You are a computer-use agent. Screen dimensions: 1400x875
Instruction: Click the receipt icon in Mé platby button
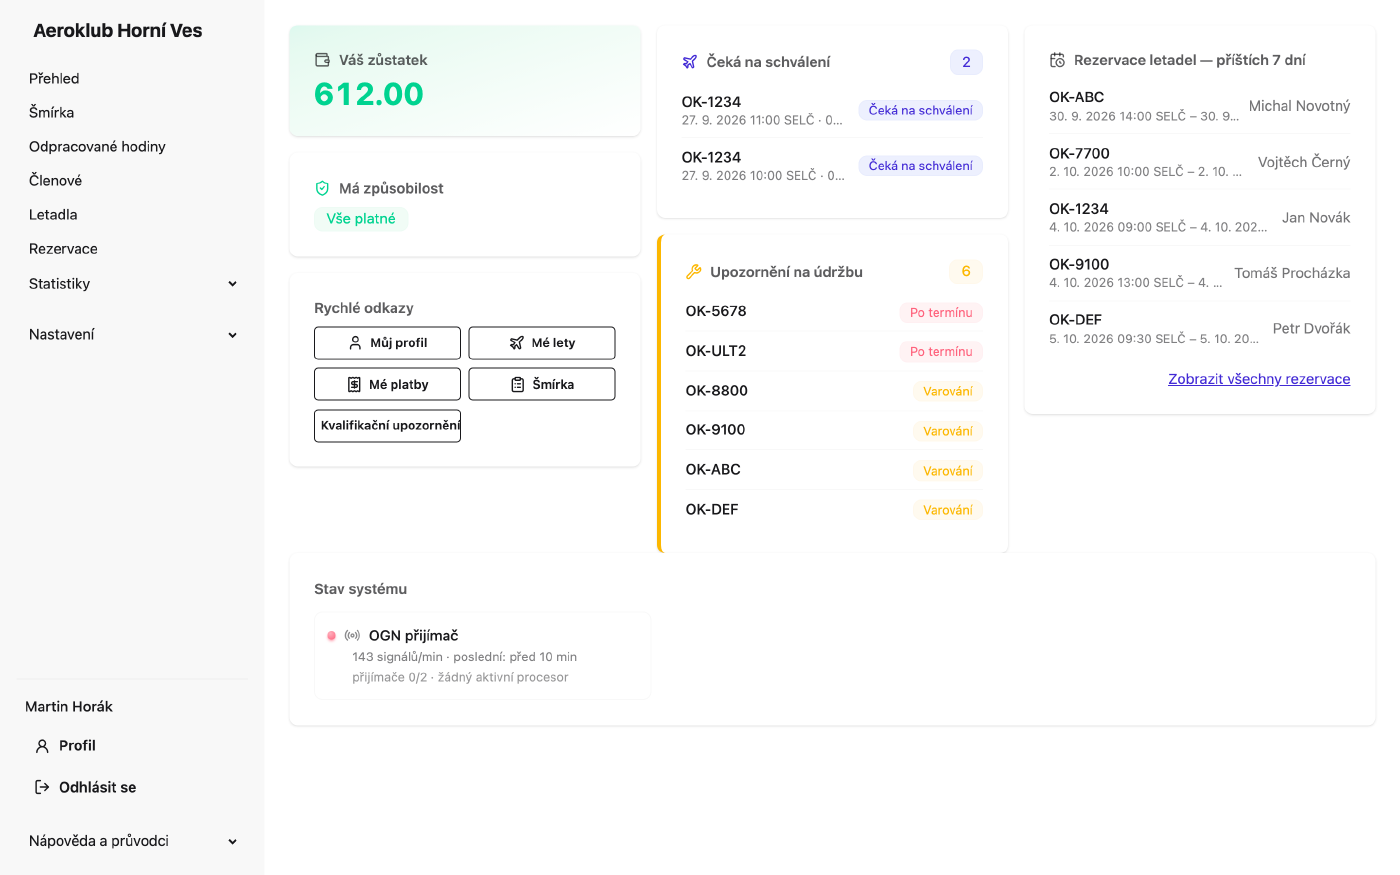click(x=354, y=384)
